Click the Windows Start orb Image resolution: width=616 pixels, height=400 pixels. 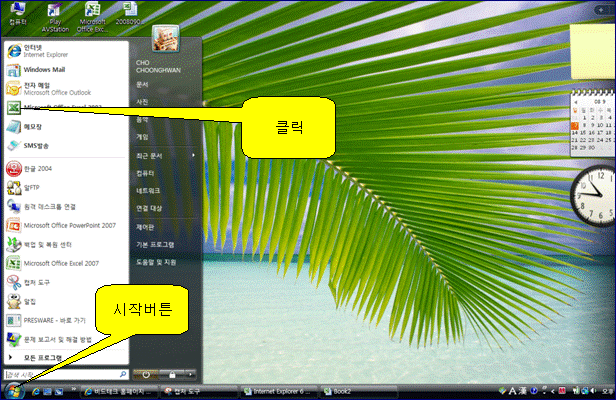14,391
